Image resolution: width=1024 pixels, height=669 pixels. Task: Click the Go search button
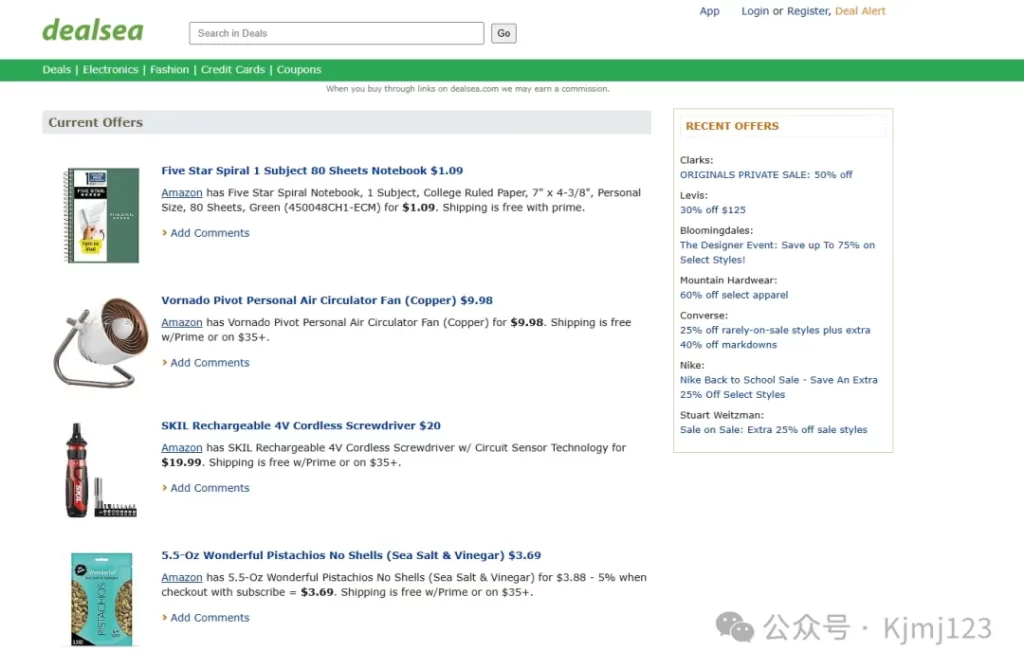pos(504,33)
